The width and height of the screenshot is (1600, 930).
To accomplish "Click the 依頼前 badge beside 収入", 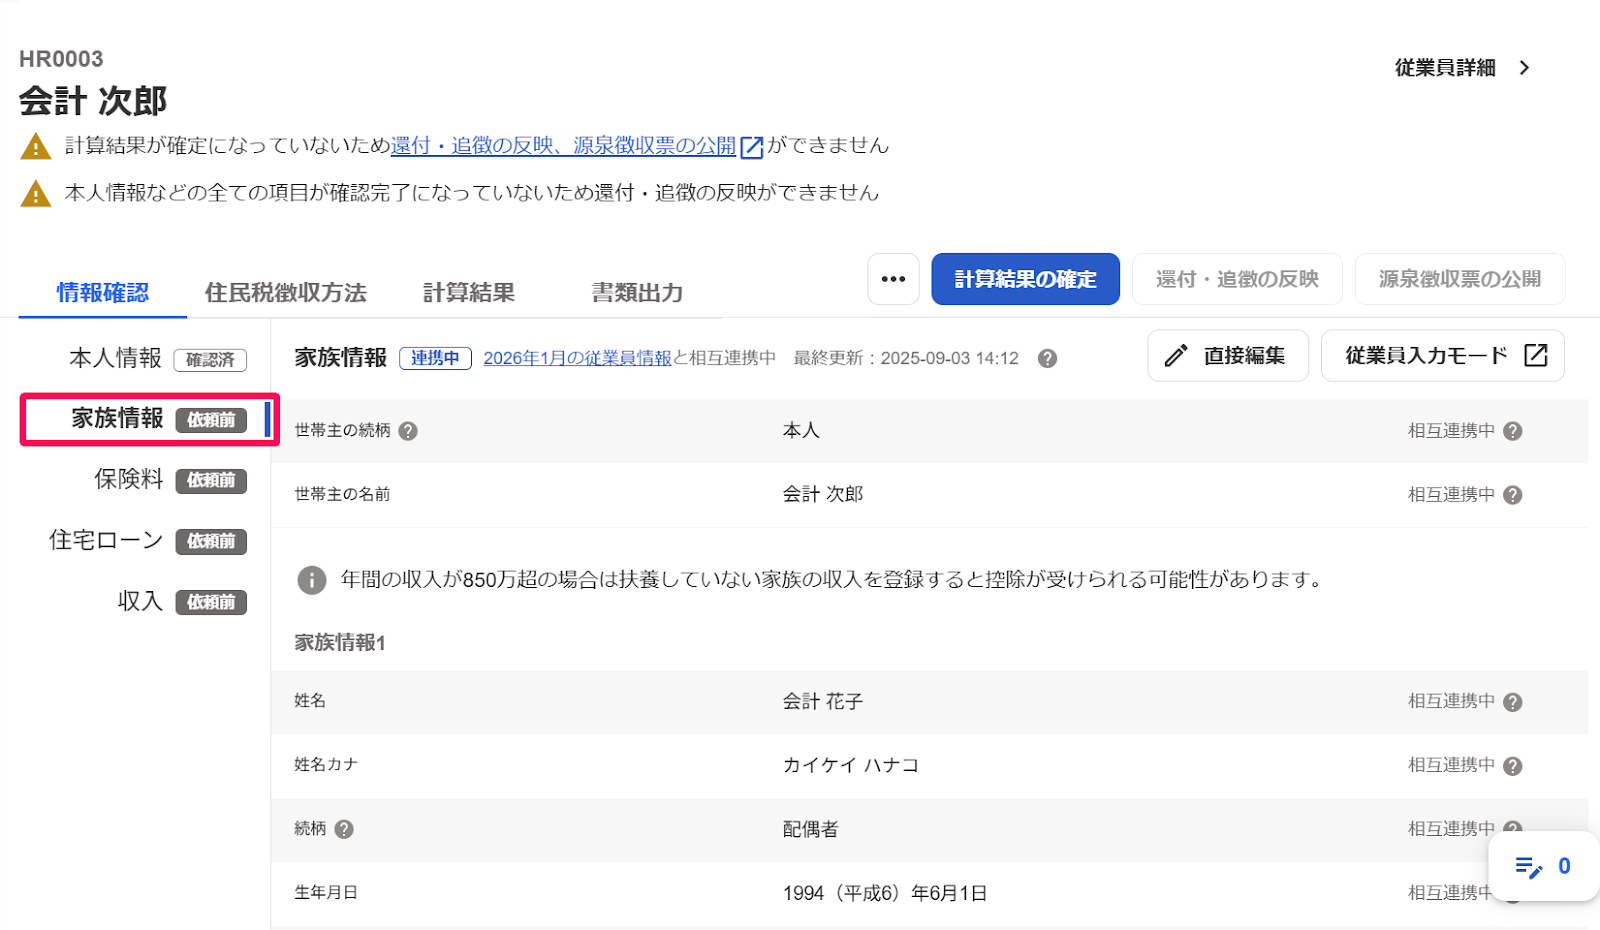I will (211, 603).
